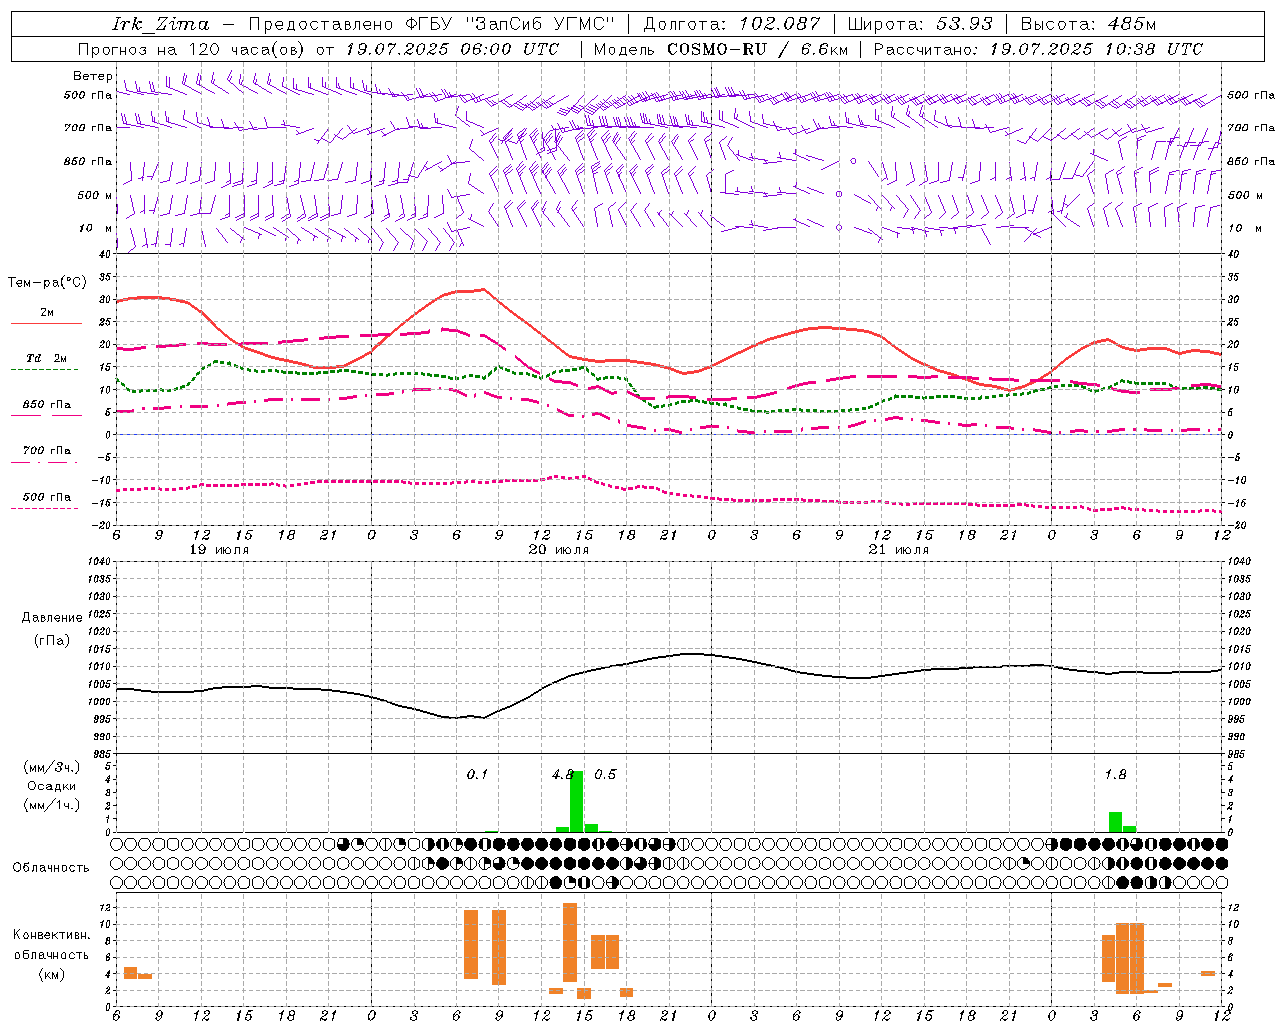Click the Долгота: 102.087 field
This screenshot has width=1280, height=1024.
coord(731,24)
